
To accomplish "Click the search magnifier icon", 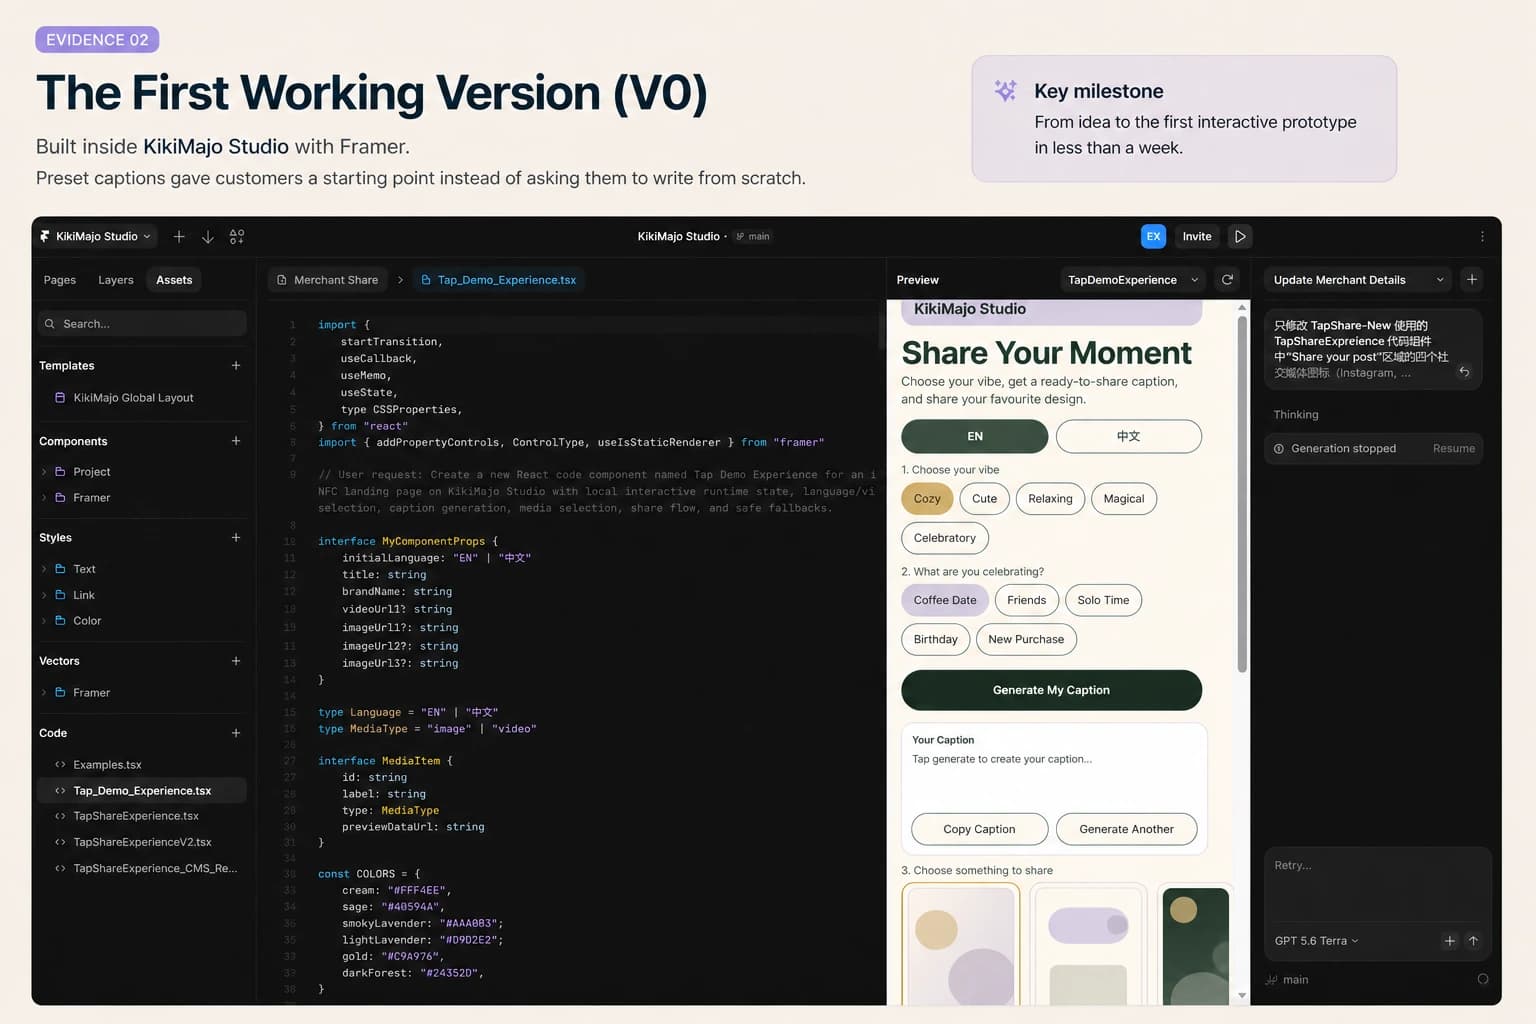I will tap(50, 324).
